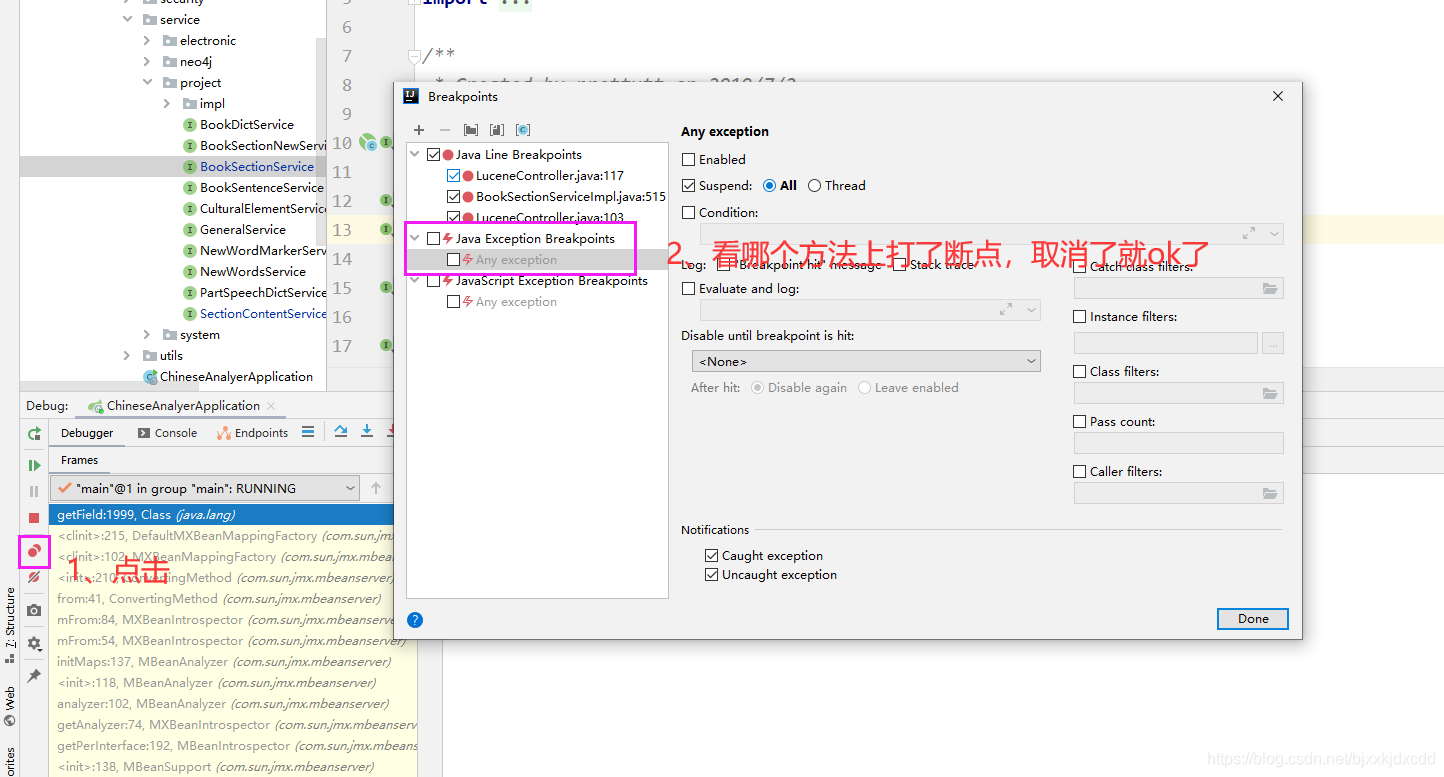Click the previous frame up arrow
This screenshot has width=1444, height=777.
tap(376, 488)
